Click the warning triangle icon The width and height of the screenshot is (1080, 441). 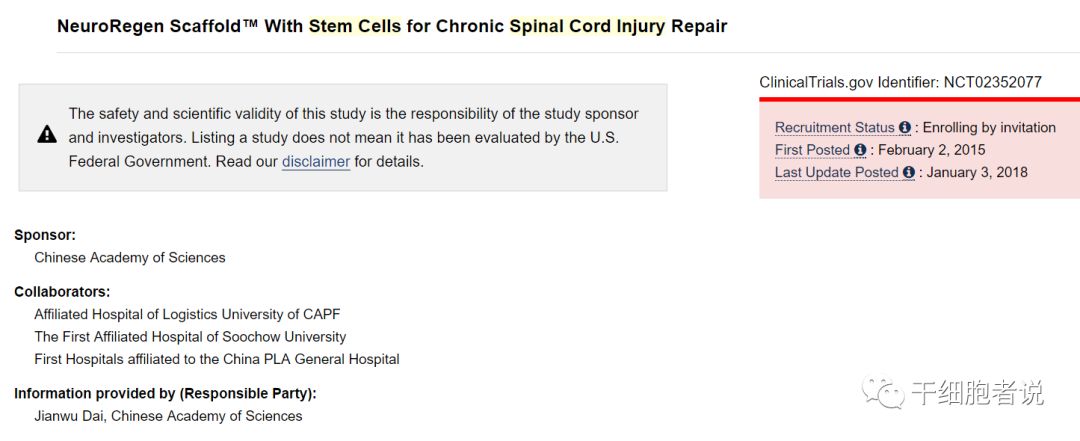[x=47, y=134]
